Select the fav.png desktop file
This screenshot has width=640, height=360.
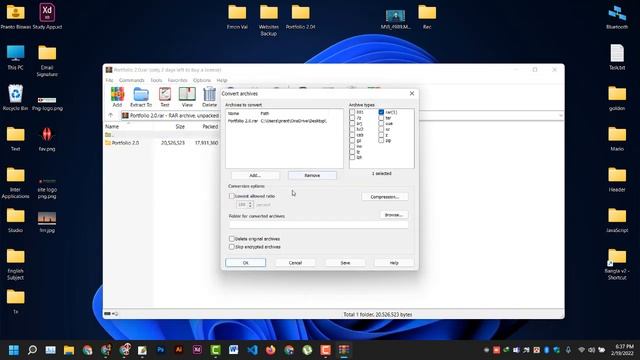47,138
